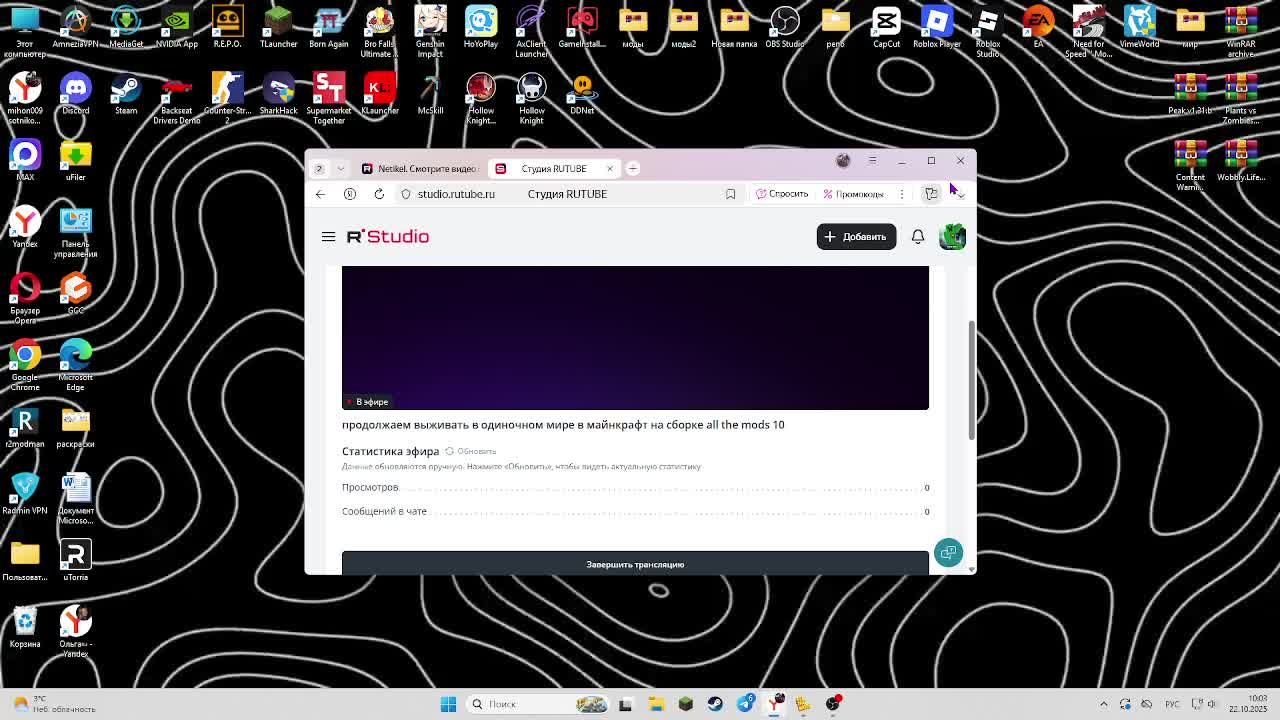Select the Панель управления desktop icon
Screen dimensions: 1280x720
coord(75,233)
